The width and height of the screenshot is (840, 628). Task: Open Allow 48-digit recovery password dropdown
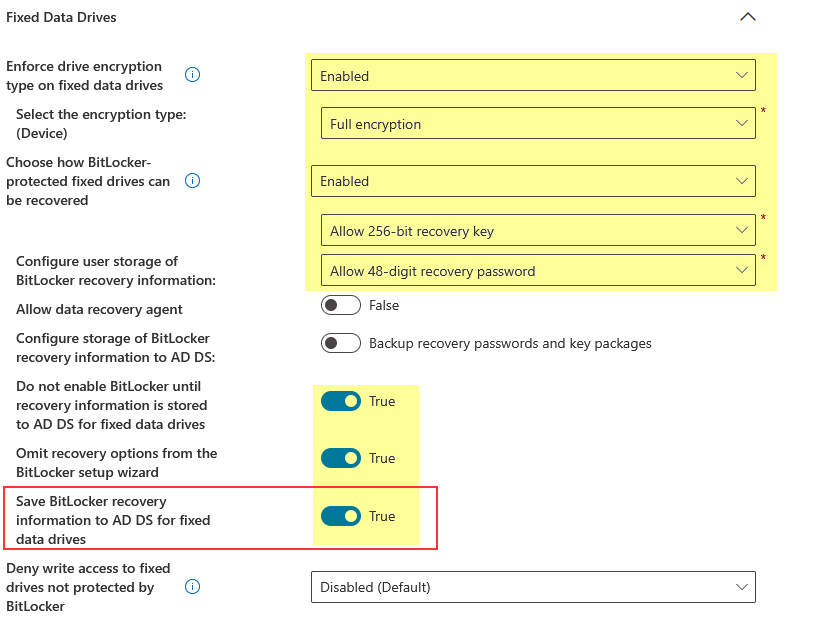[538, 270]
